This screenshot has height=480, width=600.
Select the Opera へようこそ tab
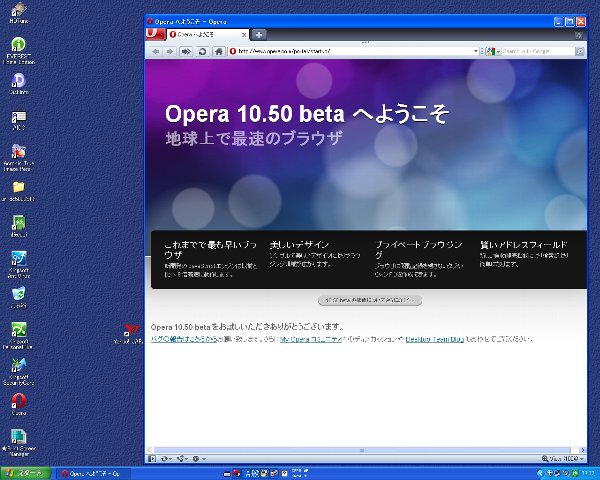(205, 35)
